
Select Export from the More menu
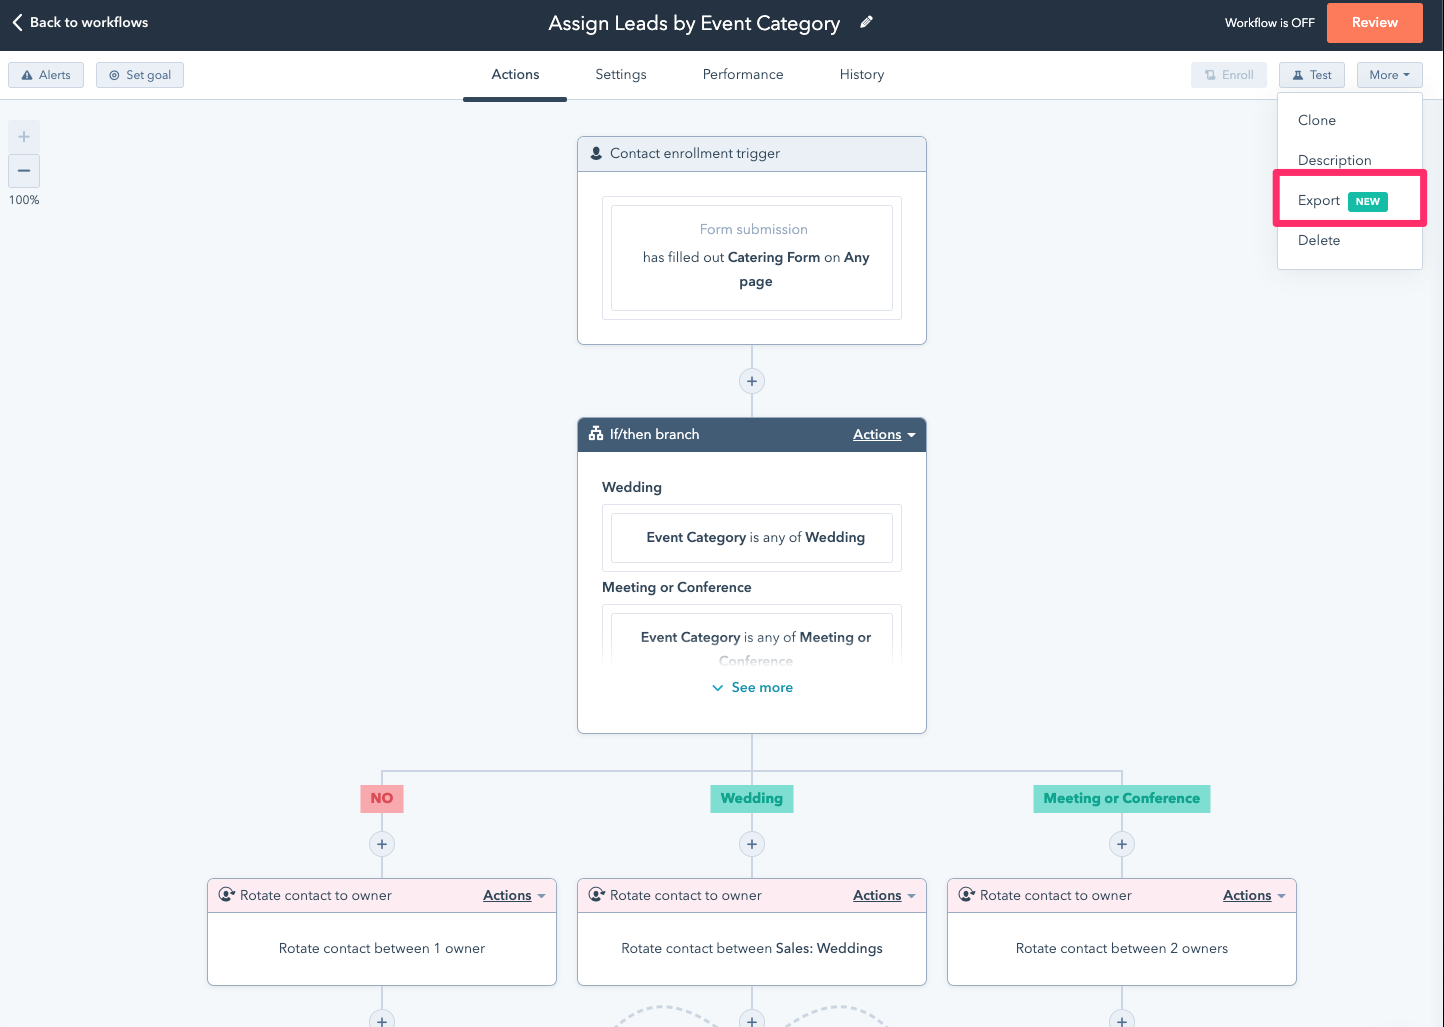tap(1319, 201)
